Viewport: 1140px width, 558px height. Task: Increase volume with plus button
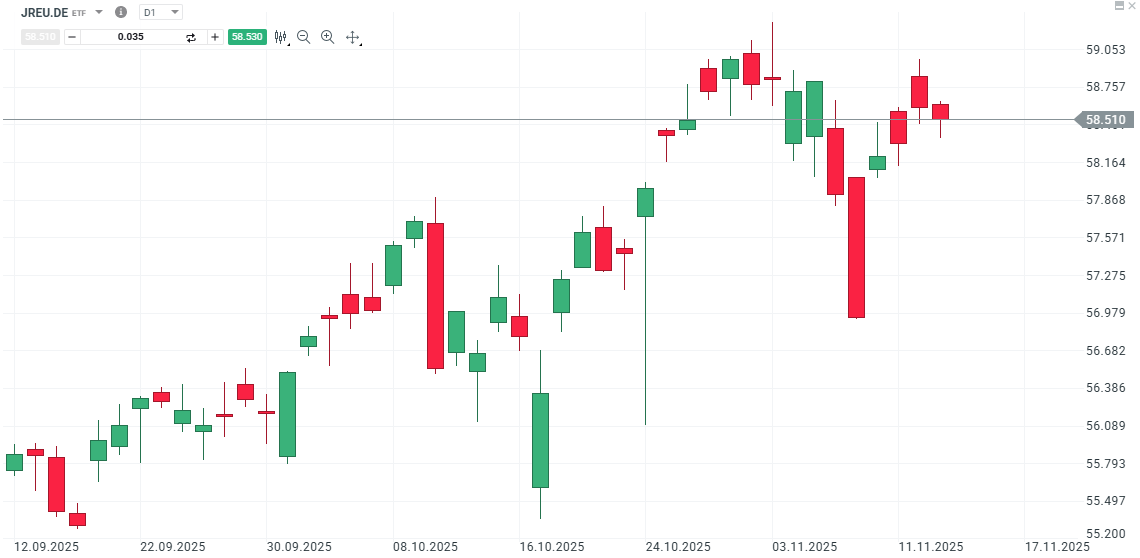point(214,37)
